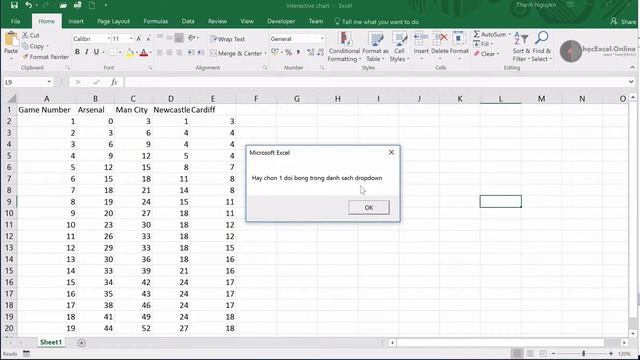Image resolution: width=640 pixels, height=360 pixels.
Task: Toggle Wrap Text
Action: (x=227, y=39)
